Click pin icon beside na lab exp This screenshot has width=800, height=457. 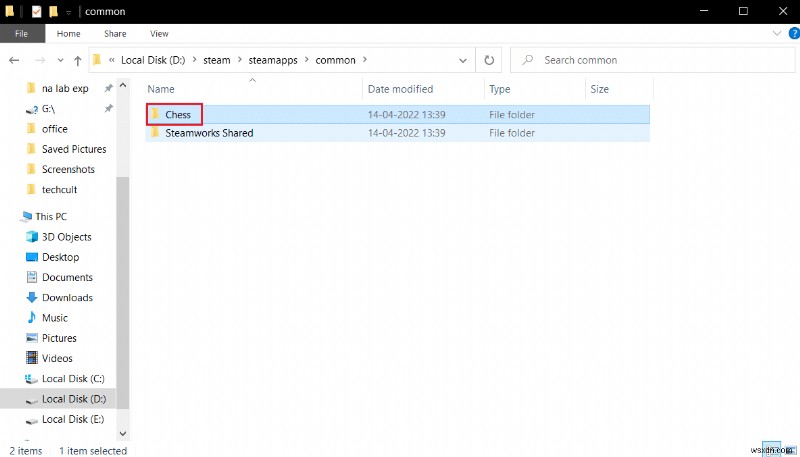[x=108, y=88]
